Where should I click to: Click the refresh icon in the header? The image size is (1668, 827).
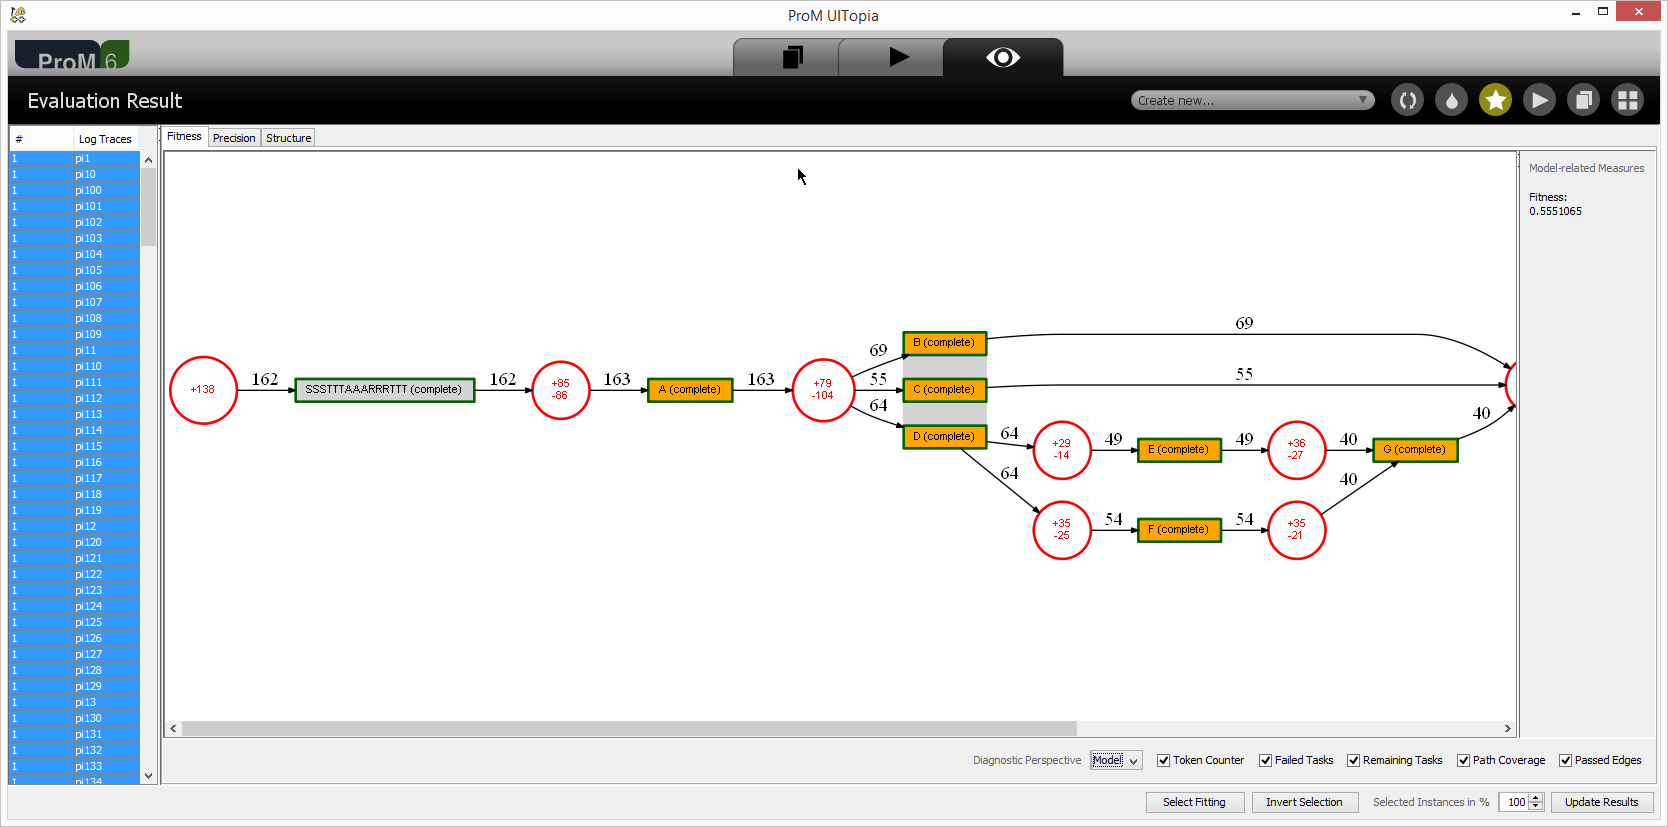tap(1407, 100)
